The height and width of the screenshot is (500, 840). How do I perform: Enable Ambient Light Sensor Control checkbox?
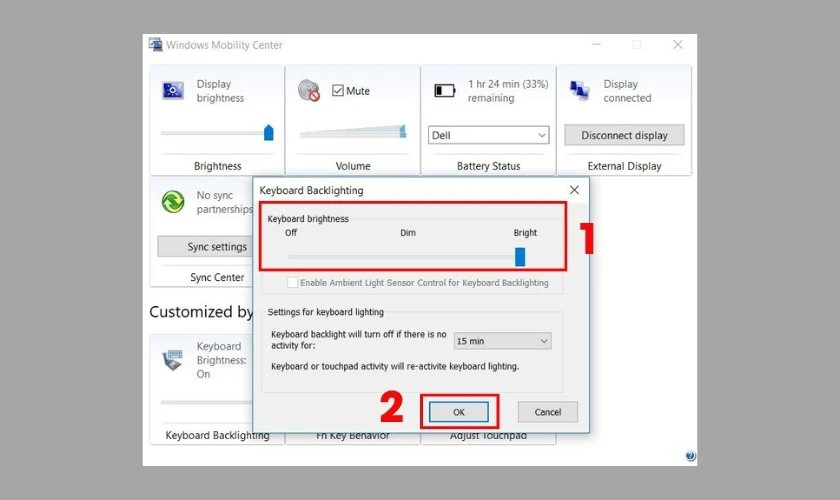pyautogui.click(x=292, y=282)
